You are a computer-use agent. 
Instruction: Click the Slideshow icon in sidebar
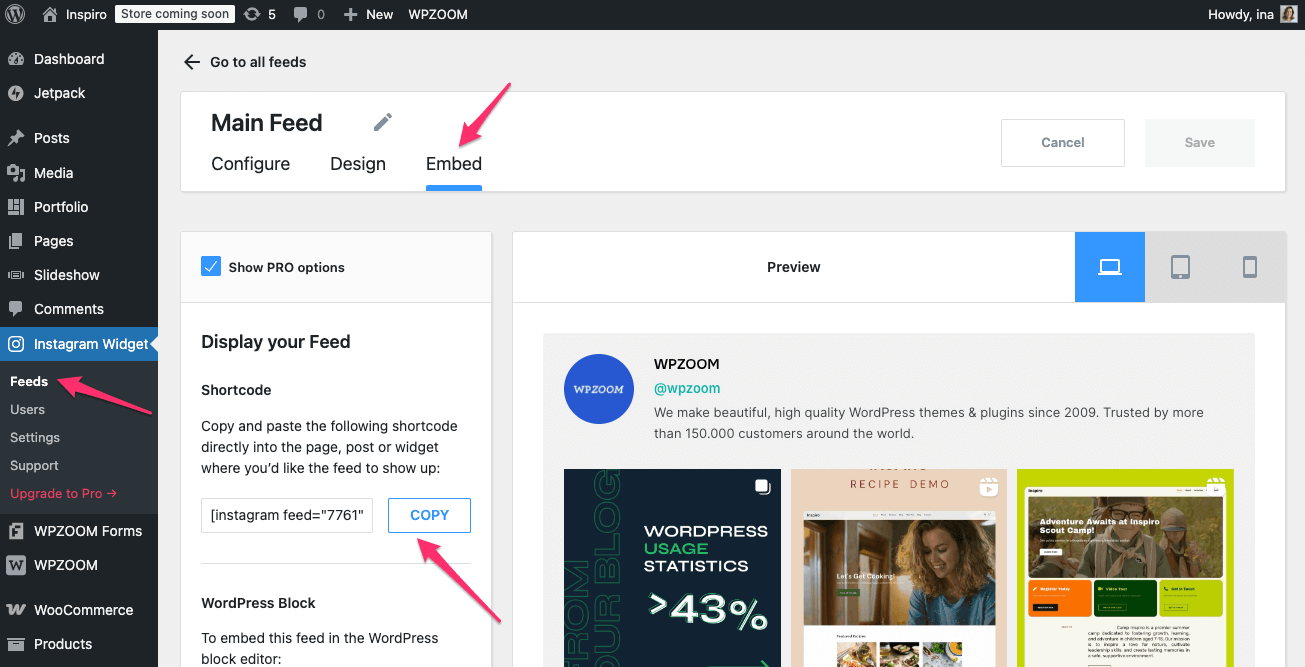click(x=16, y=275)
